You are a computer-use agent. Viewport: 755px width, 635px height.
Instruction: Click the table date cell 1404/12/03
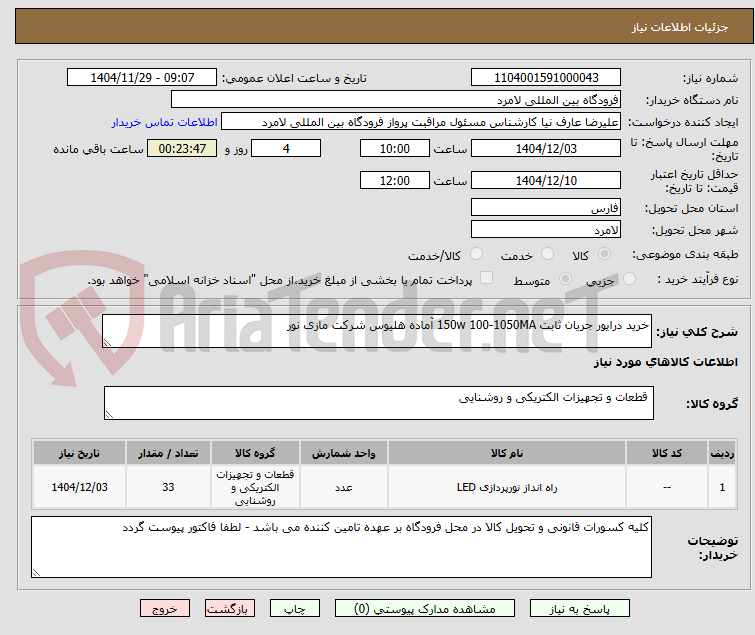click(x=79, y=487)
